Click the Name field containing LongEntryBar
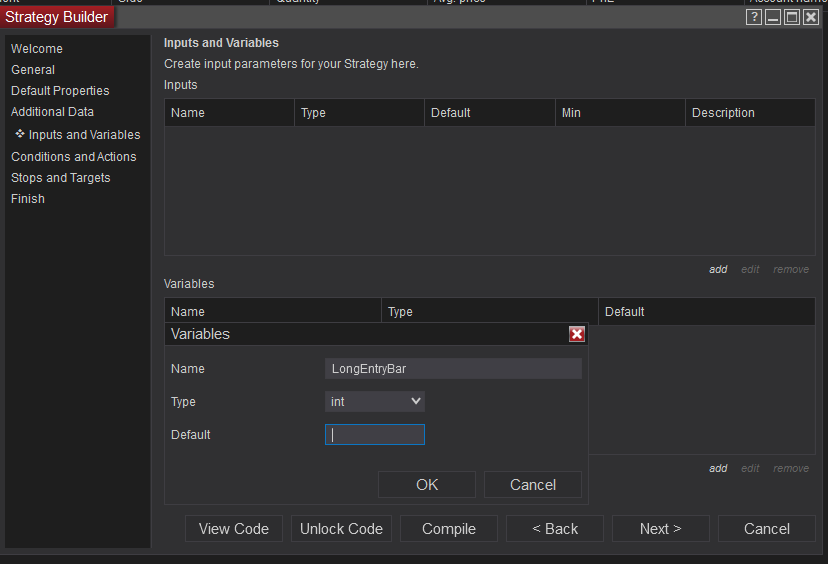The image size is (828, 564). point(453,369)
